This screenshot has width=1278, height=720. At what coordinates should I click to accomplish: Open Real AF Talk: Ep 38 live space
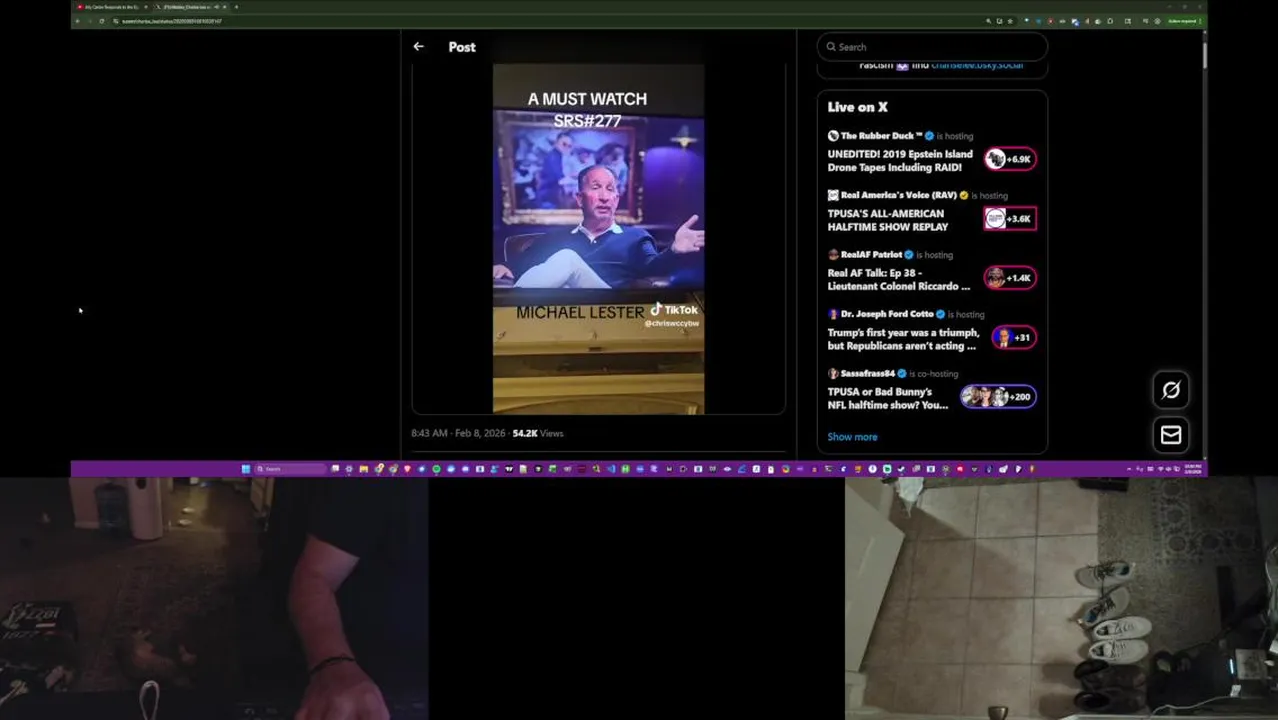tap(899, 279)
